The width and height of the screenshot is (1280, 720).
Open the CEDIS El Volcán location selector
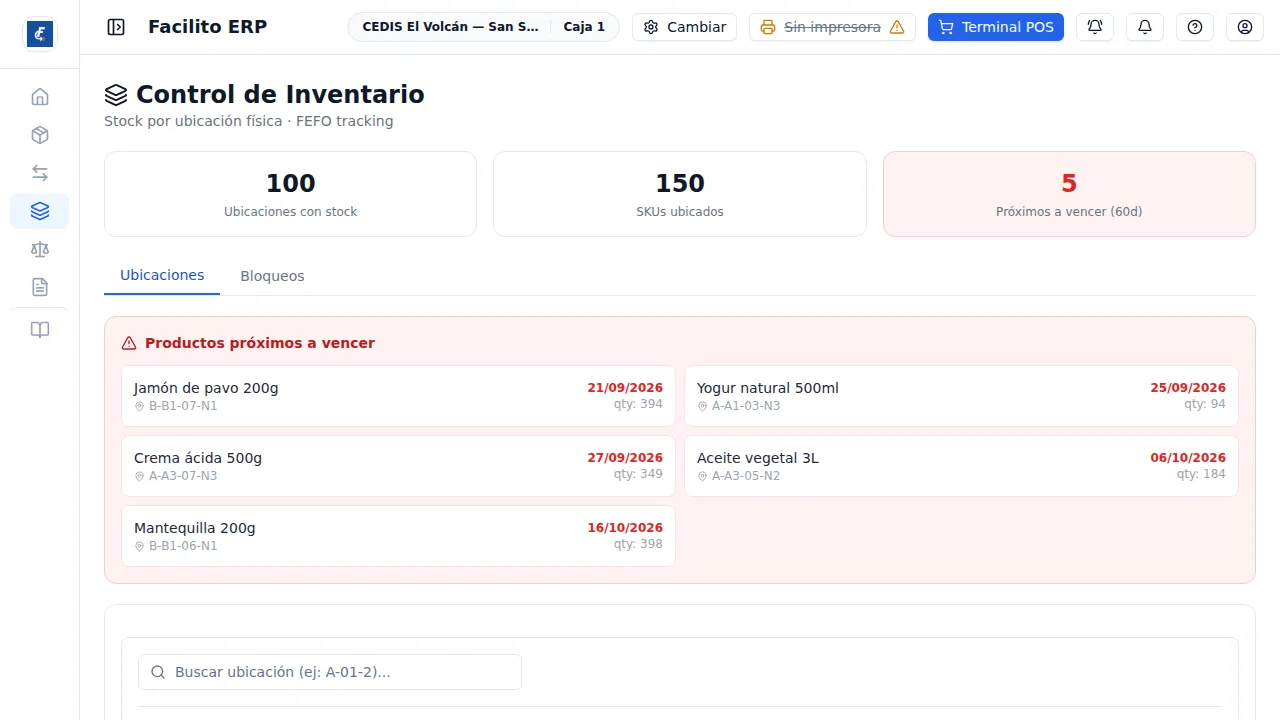point(483,27)
